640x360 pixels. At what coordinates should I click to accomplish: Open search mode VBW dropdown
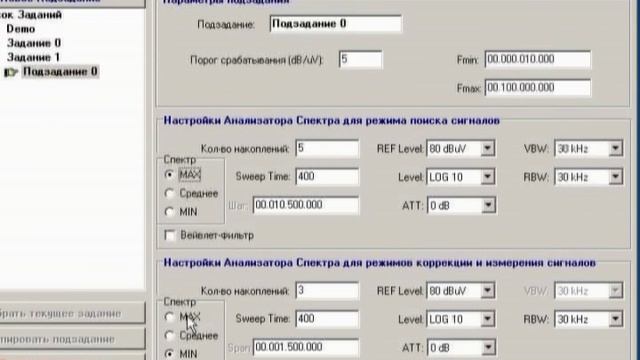[x=615, y=149]
